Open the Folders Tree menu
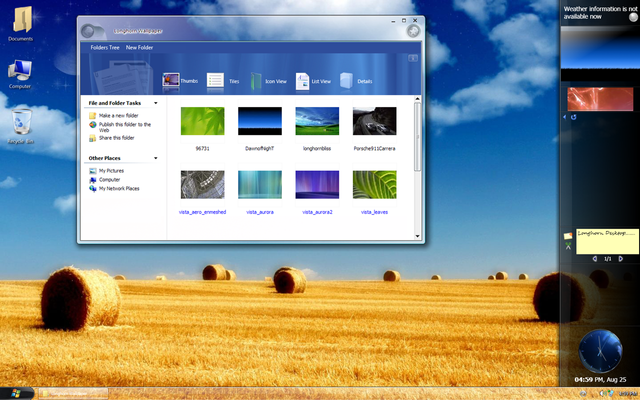 pyautogui.click(x=105, y=48)
